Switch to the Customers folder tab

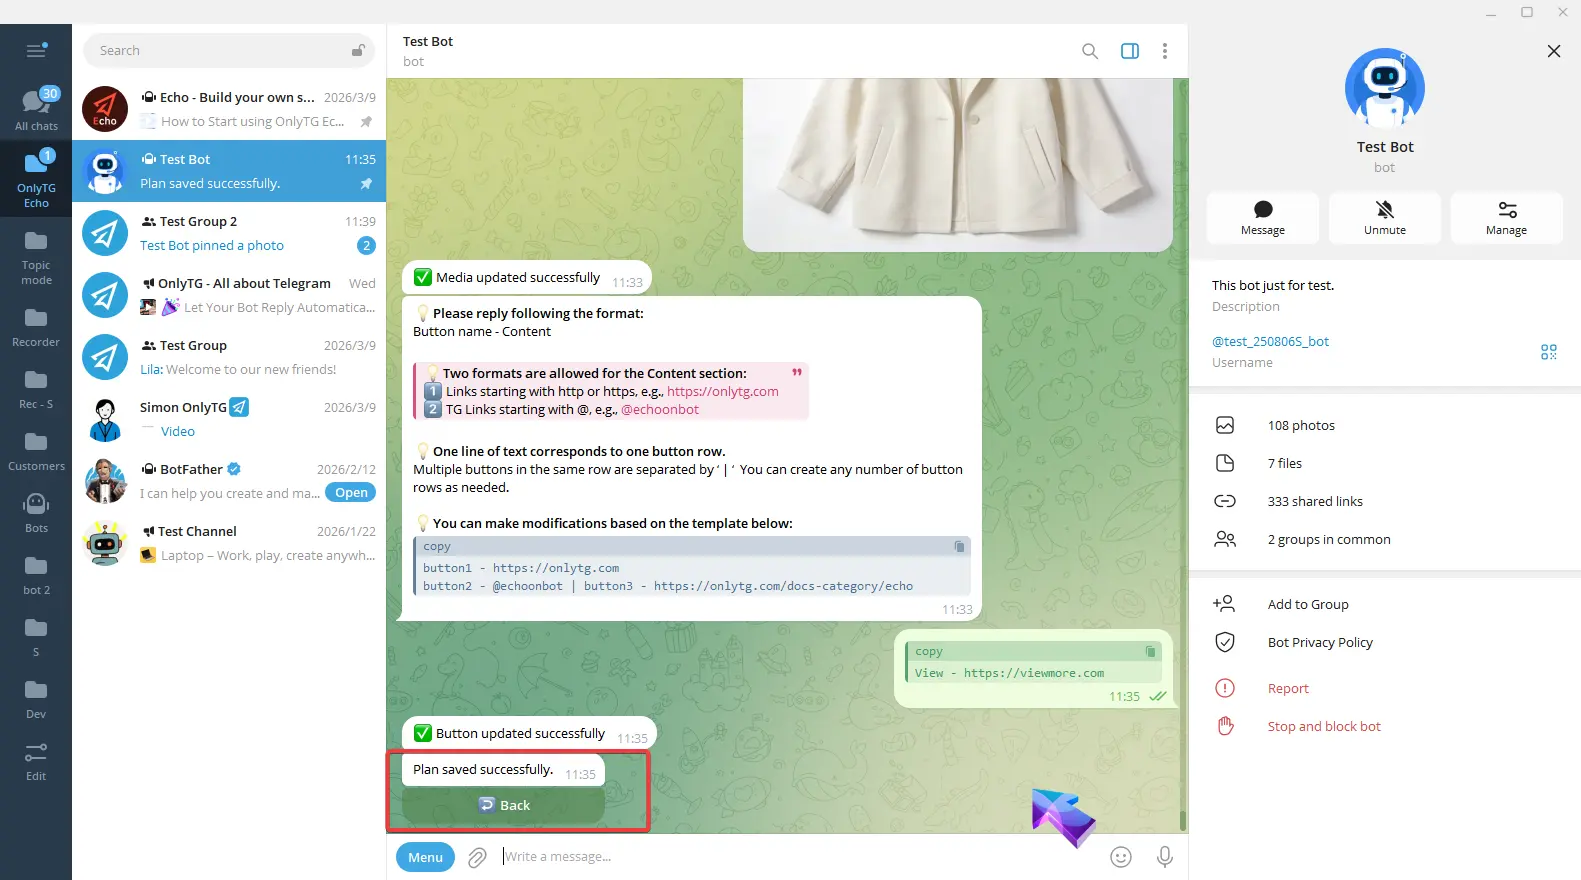click(36, 450)
